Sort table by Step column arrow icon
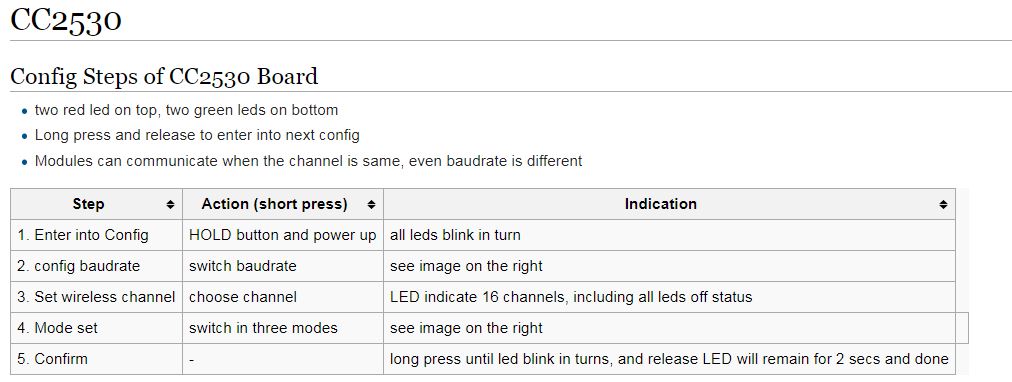The image size is (1012, 382). tap(170, 205)
